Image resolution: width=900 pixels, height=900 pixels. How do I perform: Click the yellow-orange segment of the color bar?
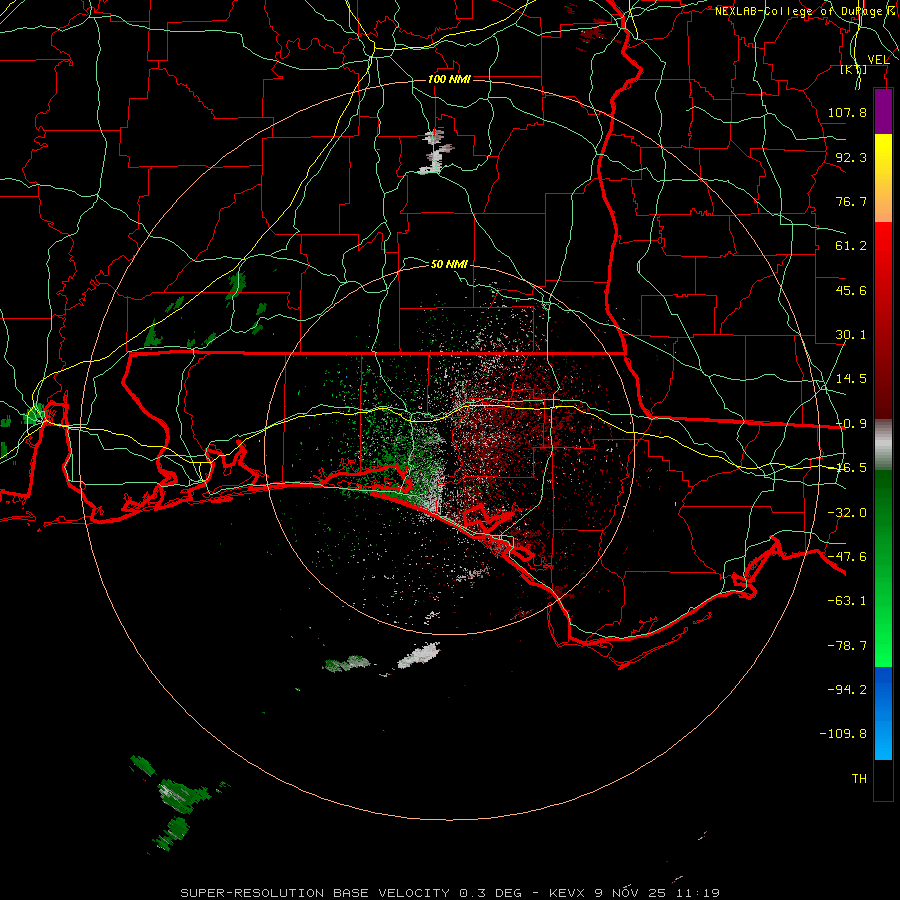pos(883,178)
